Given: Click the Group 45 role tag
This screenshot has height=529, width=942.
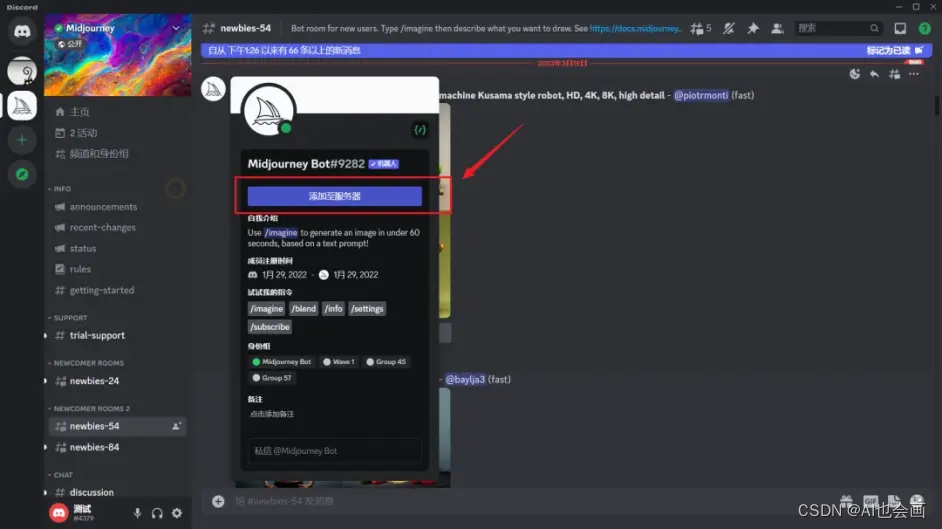Looking at the screenshot, I should [x=386, y=362].
